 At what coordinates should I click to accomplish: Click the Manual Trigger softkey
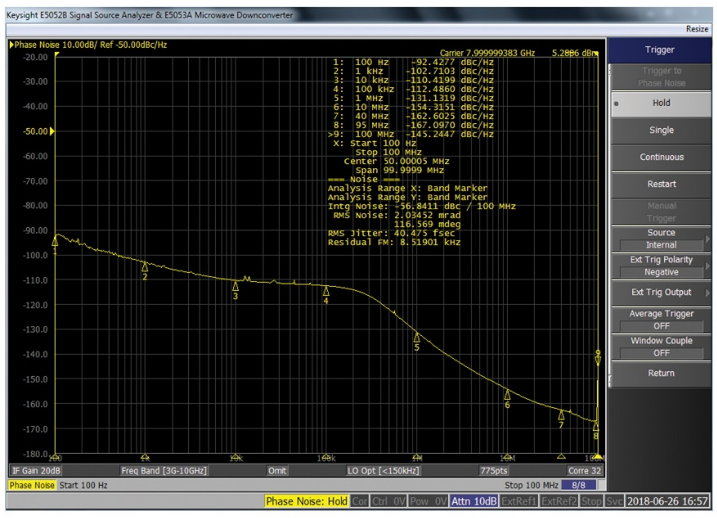coord(661,212)
